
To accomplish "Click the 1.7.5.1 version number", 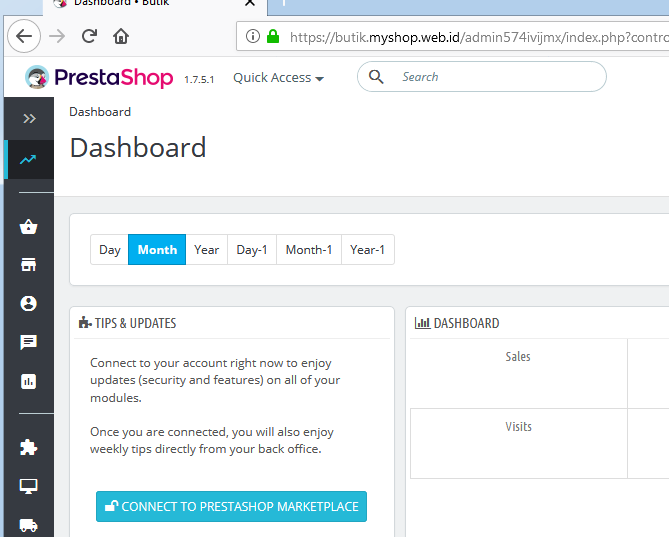I will click(199, 79).
